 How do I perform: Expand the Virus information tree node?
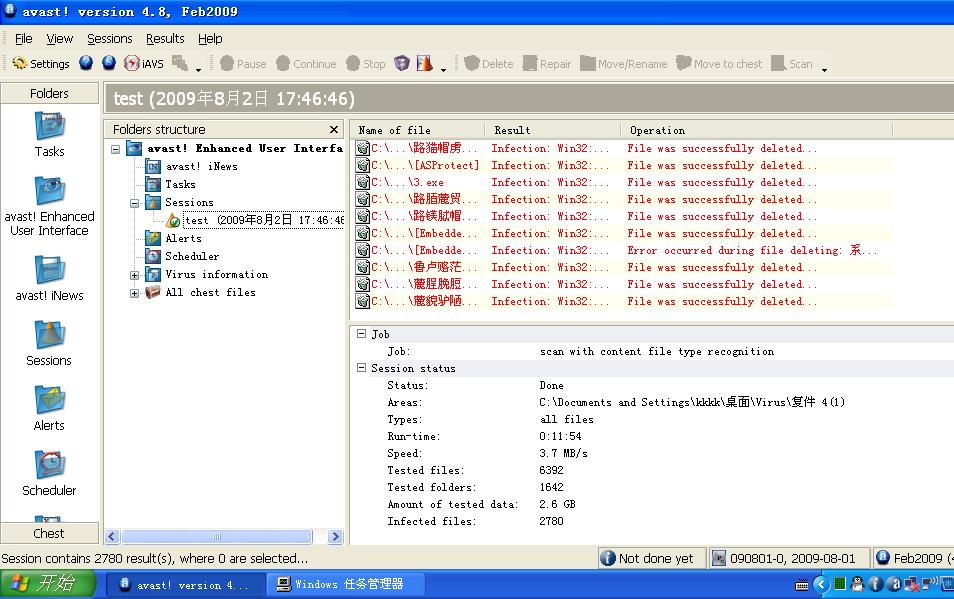point(134,275)
